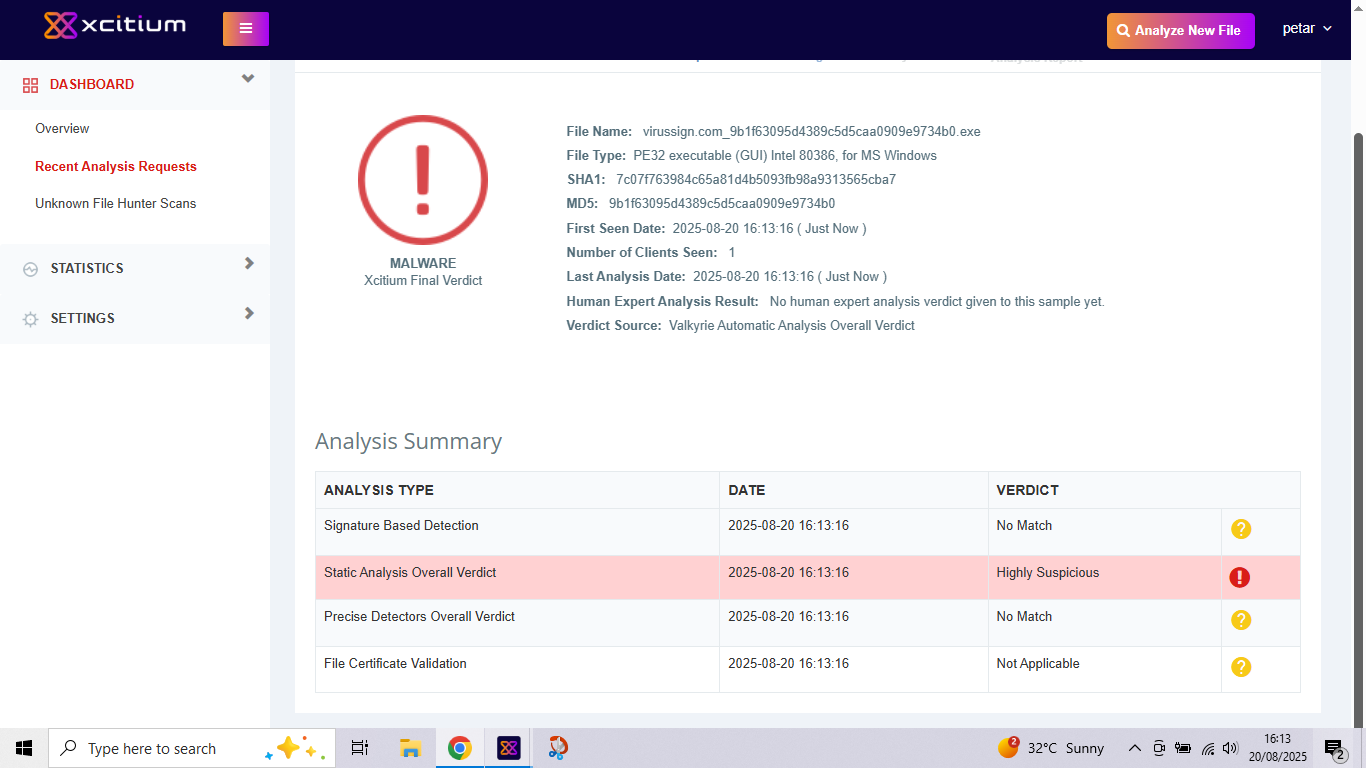Select Static Analysis Overall Verdict row label
The image size is (1366, 768).
pos(410,572)
